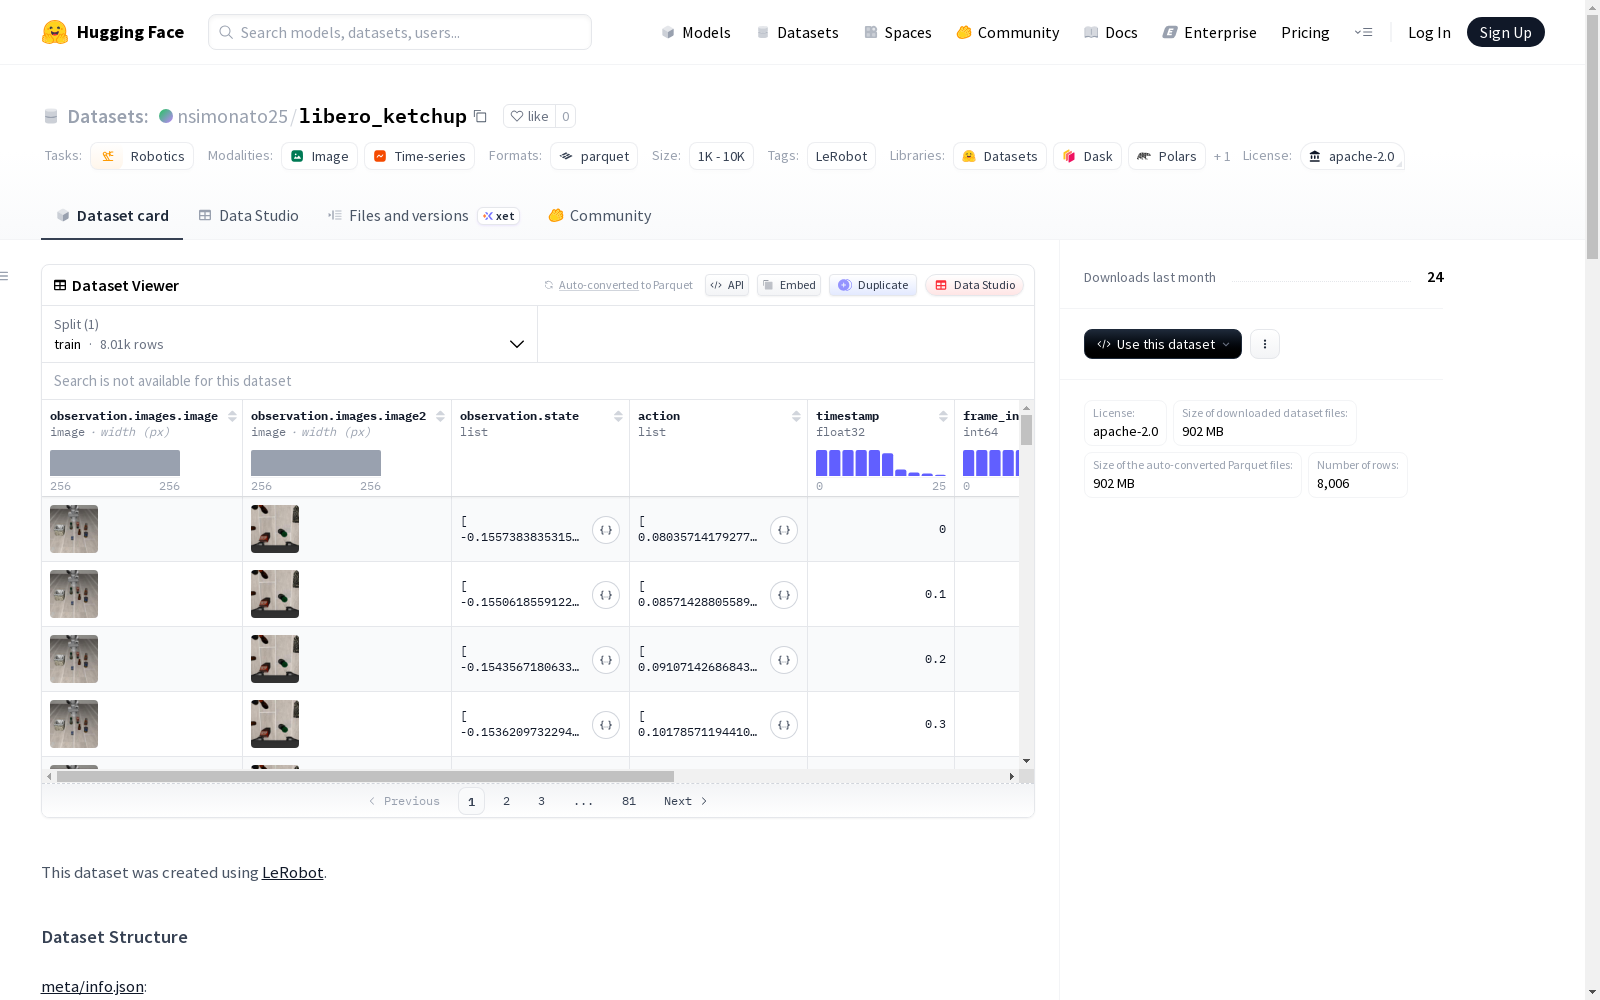Open first row observation.images.image2 thumbnail
1600x1000 pixels.
coord(275,529)
